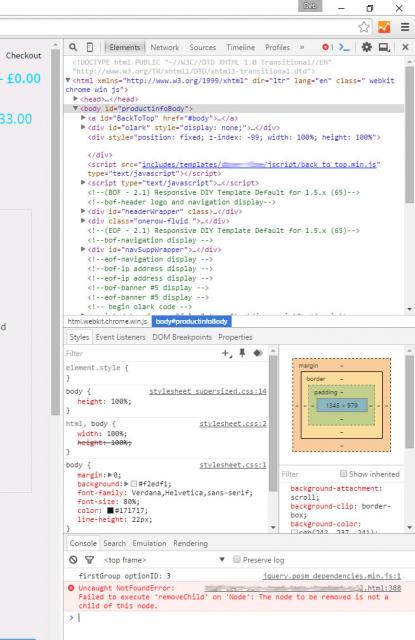Collapse the html root node
This screenshot has width=415, height=640.
(x=68, y=80)
